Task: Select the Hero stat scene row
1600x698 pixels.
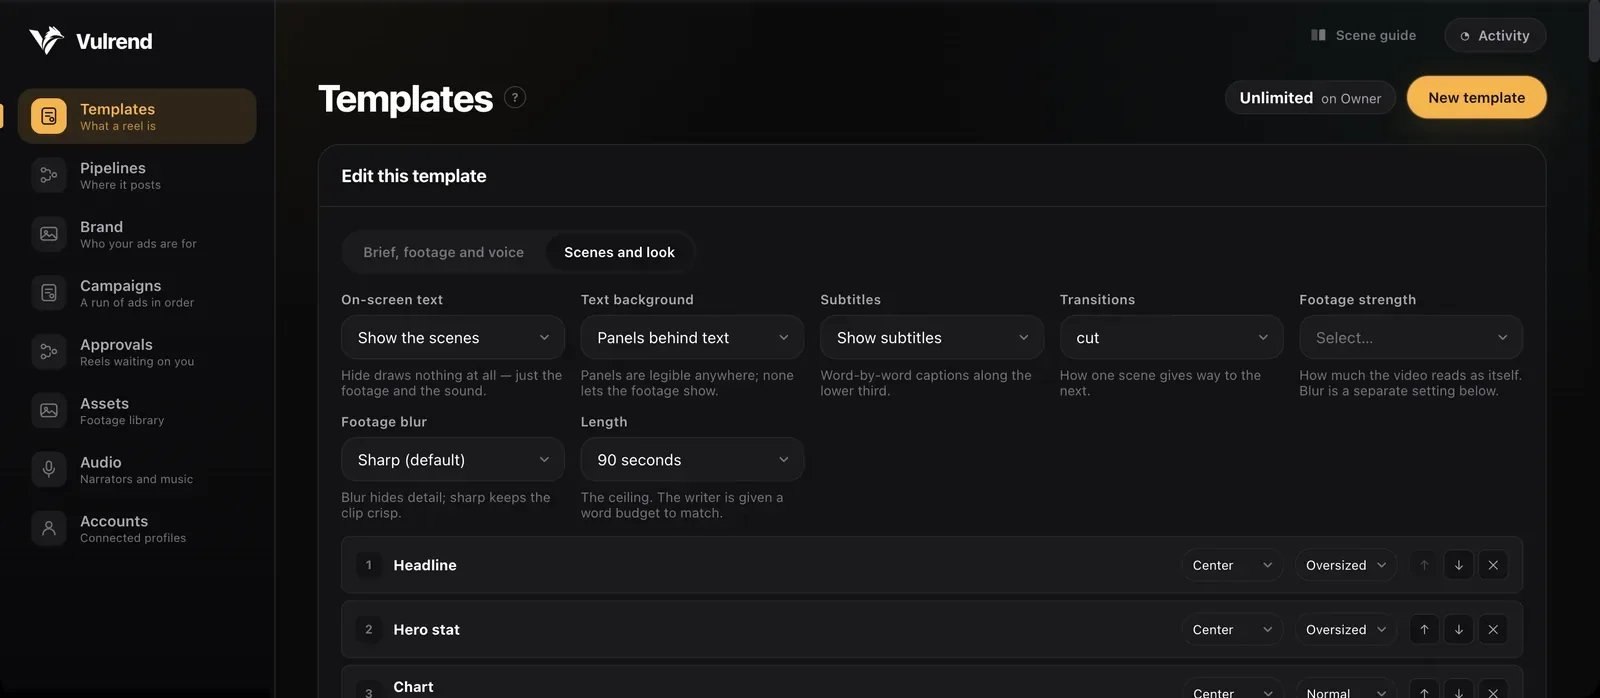Action: click(x=932, y=629)
